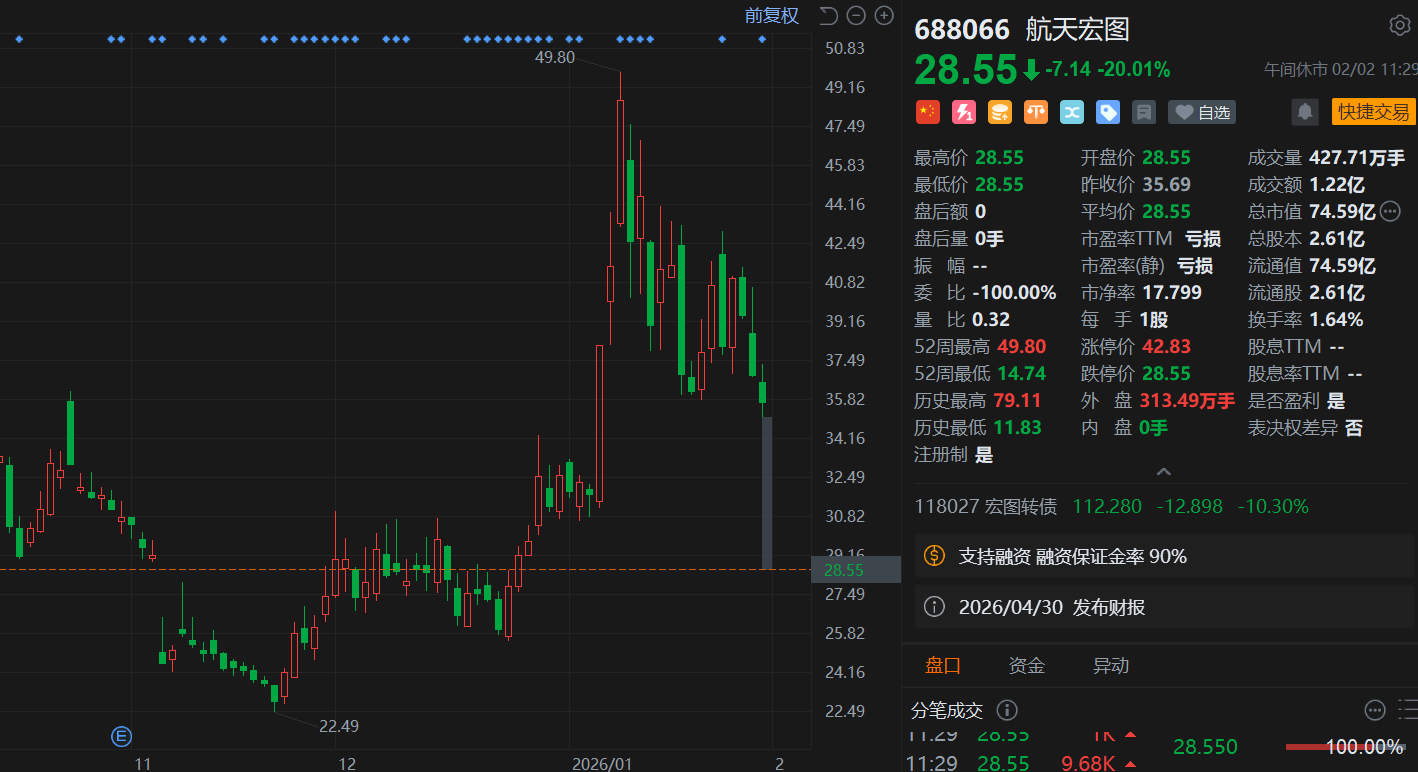Click the gray limit-down candle on chart
The height and width of the screenshot is (772, 1418).
pyautogui.click(x=767, y=493)
